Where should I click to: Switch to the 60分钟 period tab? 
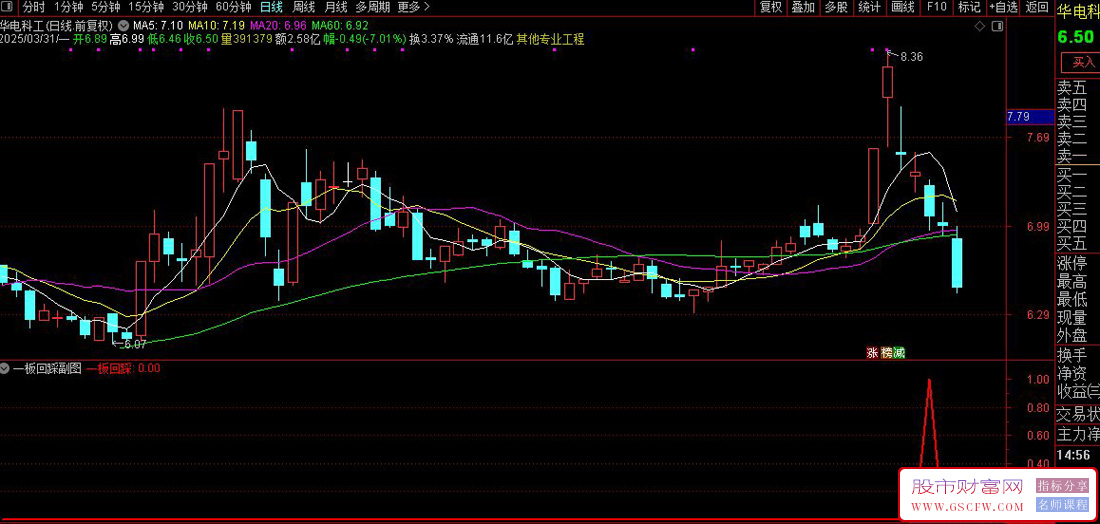point(233,7)
